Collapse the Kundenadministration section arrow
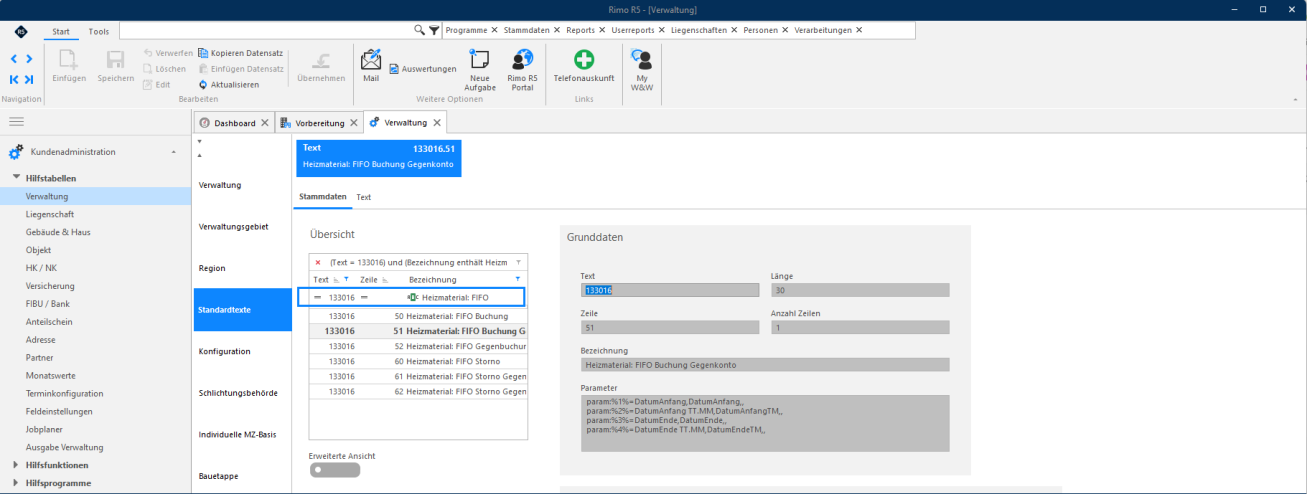This screenshot has height=494, width=1307. (x=174, y=152)
